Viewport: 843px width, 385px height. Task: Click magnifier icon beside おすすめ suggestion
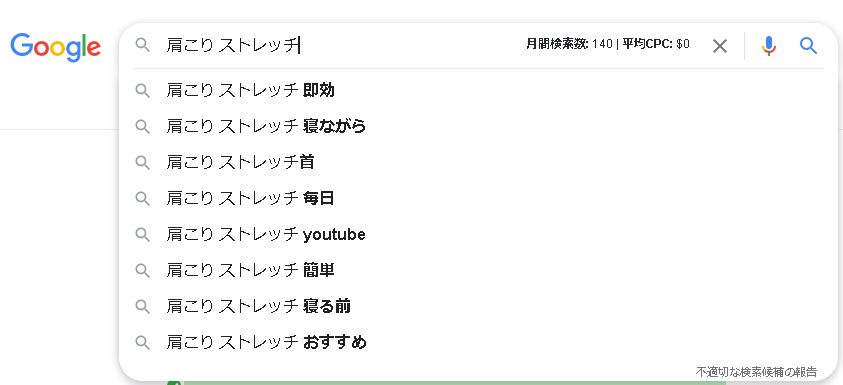(142, 343)
